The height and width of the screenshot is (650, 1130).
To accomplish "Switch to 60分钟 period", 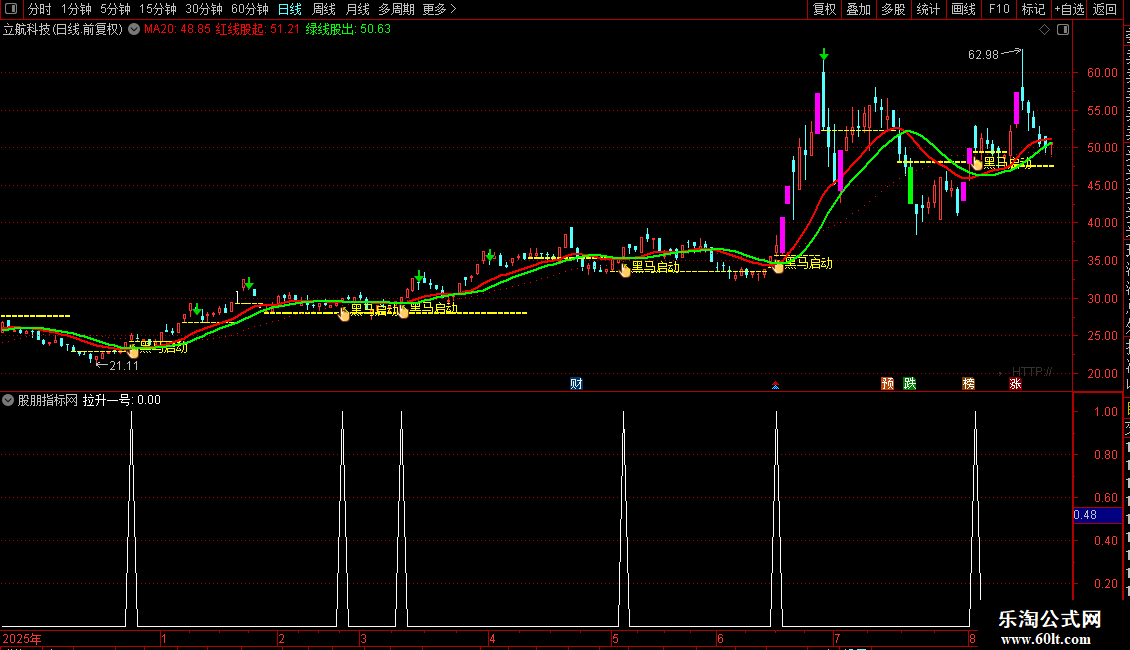I will click(250, 9).
